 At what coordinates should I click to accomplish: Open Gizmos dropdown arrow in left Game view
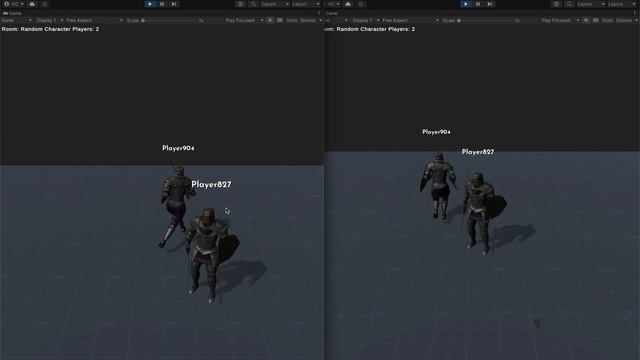[320, 20]
